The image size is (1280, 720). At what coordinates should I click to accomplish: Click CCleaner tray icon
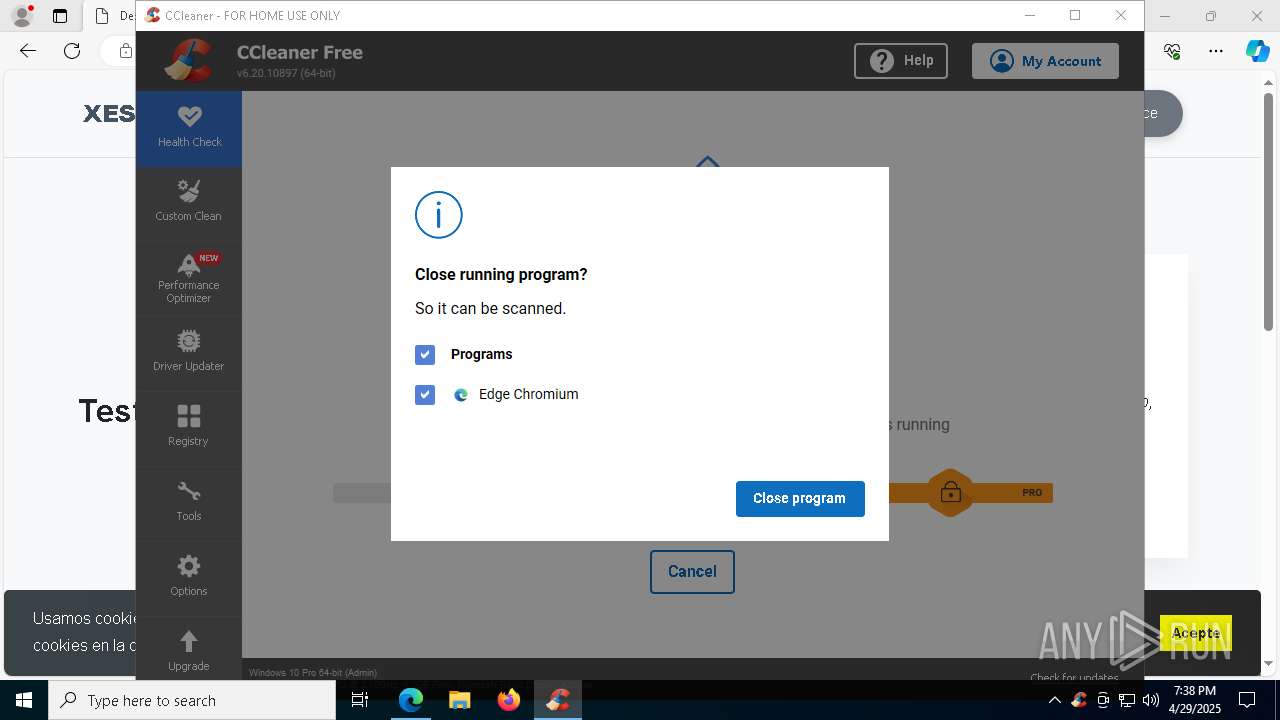point(1079,700)
